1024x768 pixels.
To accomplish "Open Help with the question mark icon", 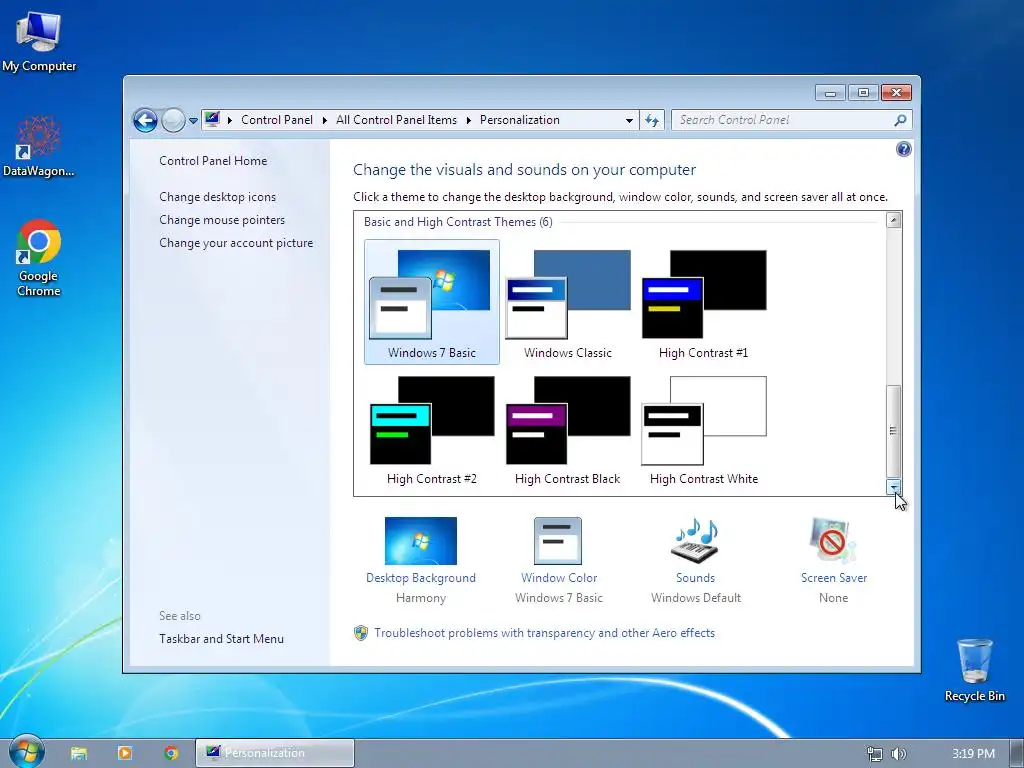I will [904, 150].
